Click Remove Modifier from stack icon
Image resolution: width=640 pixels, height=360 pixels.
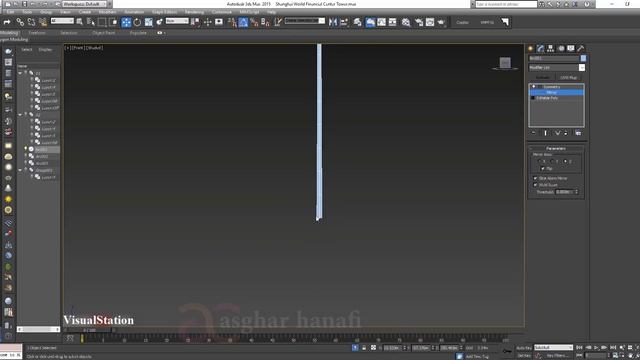(x=566, y=133)
